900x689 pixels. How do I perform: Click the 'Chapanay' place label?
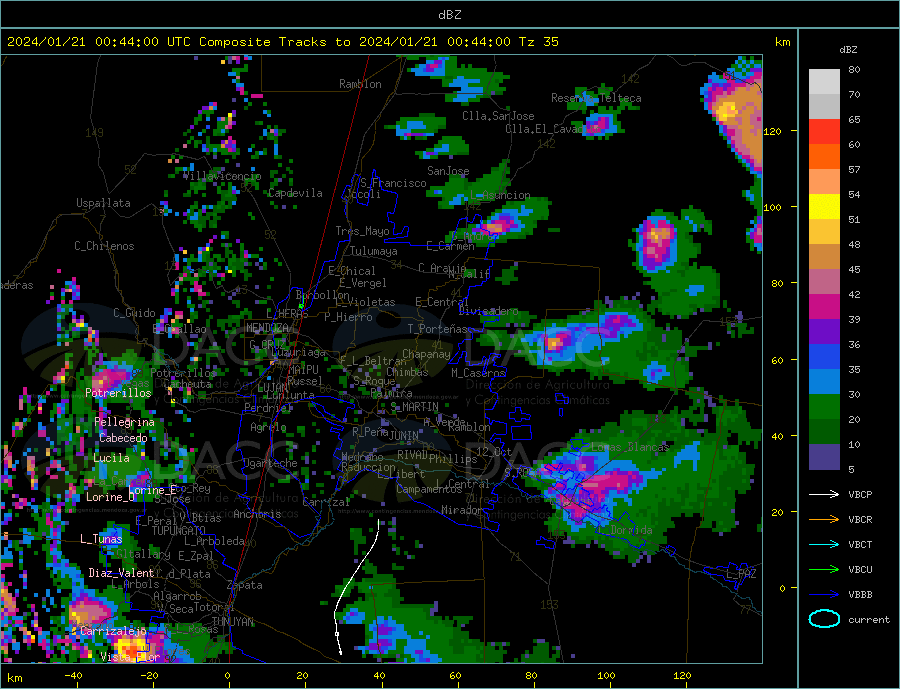(x=426, y=354)
